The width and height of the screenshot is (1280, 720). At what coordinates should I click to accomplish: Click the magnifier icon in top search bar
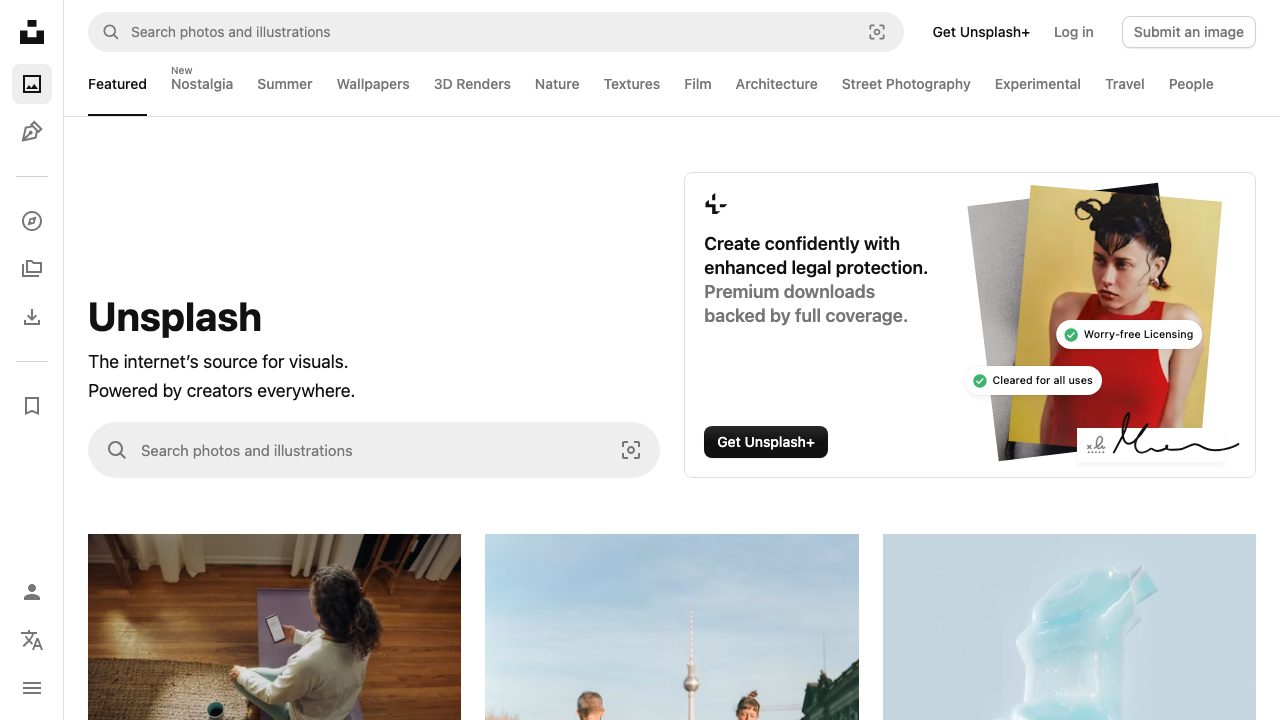111,32
